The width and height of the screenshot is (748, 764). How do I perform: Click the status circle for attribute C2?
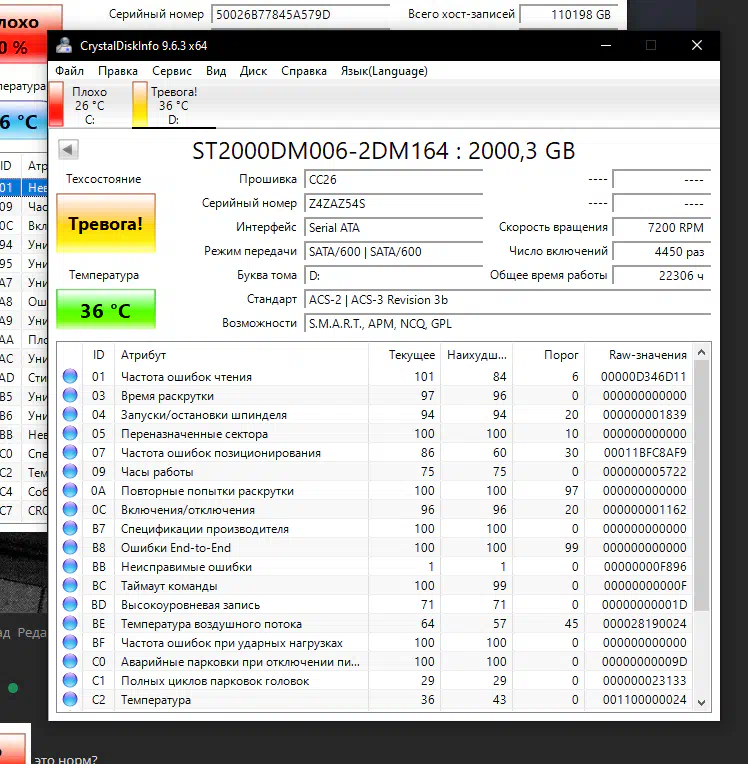[70, 699]
